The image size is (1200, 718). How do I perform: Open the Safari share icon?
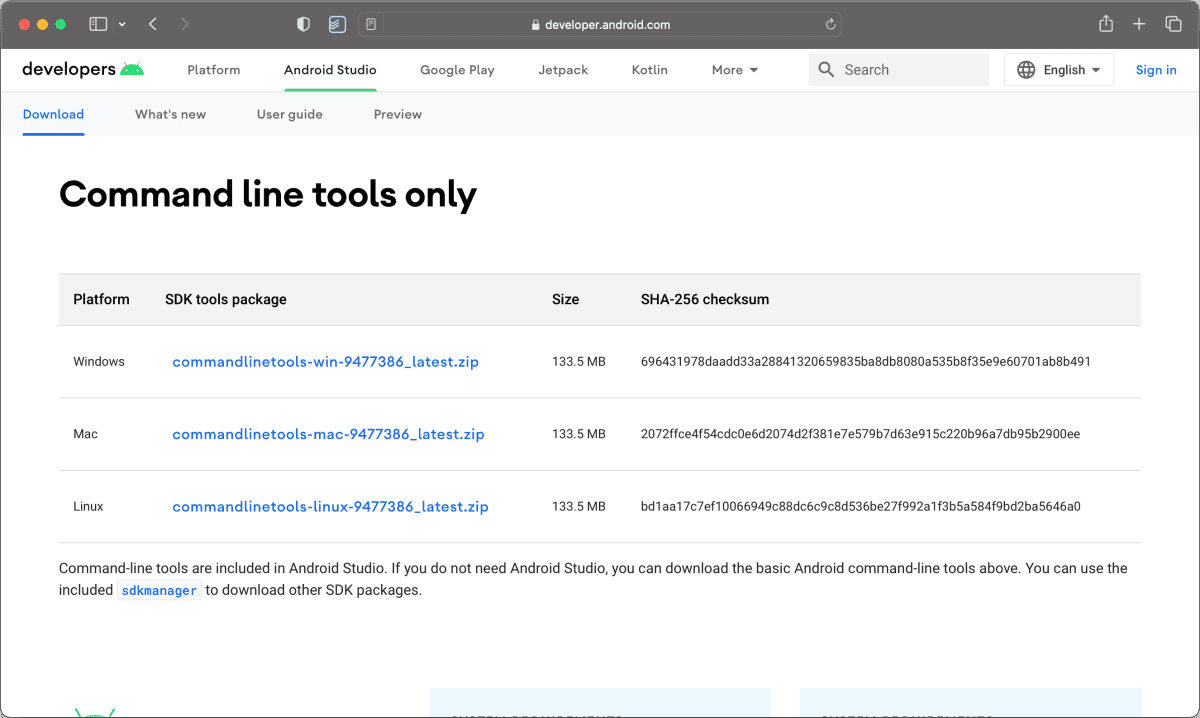point(1106,24)
